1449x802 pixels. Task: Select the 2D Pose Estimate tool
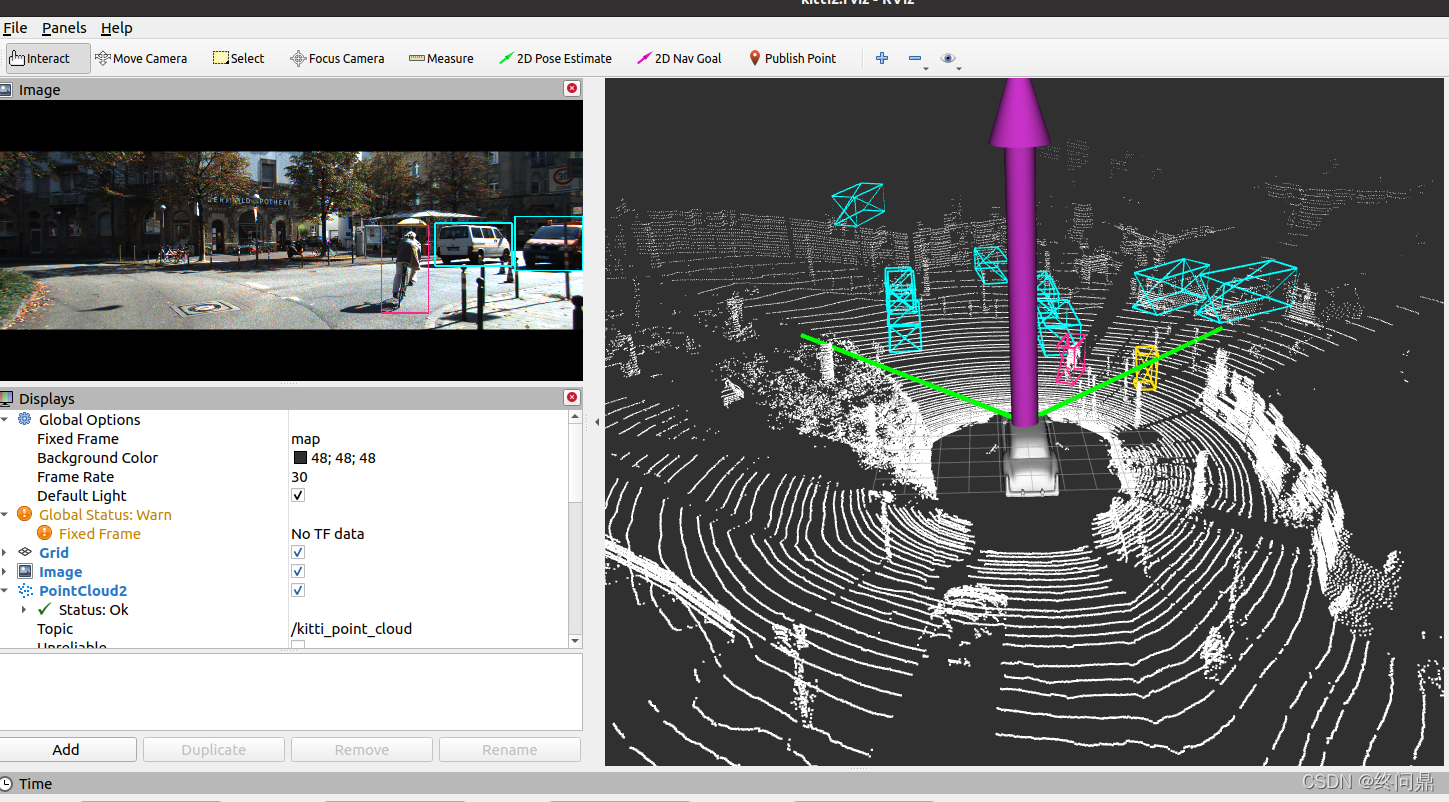coord(555,58)
